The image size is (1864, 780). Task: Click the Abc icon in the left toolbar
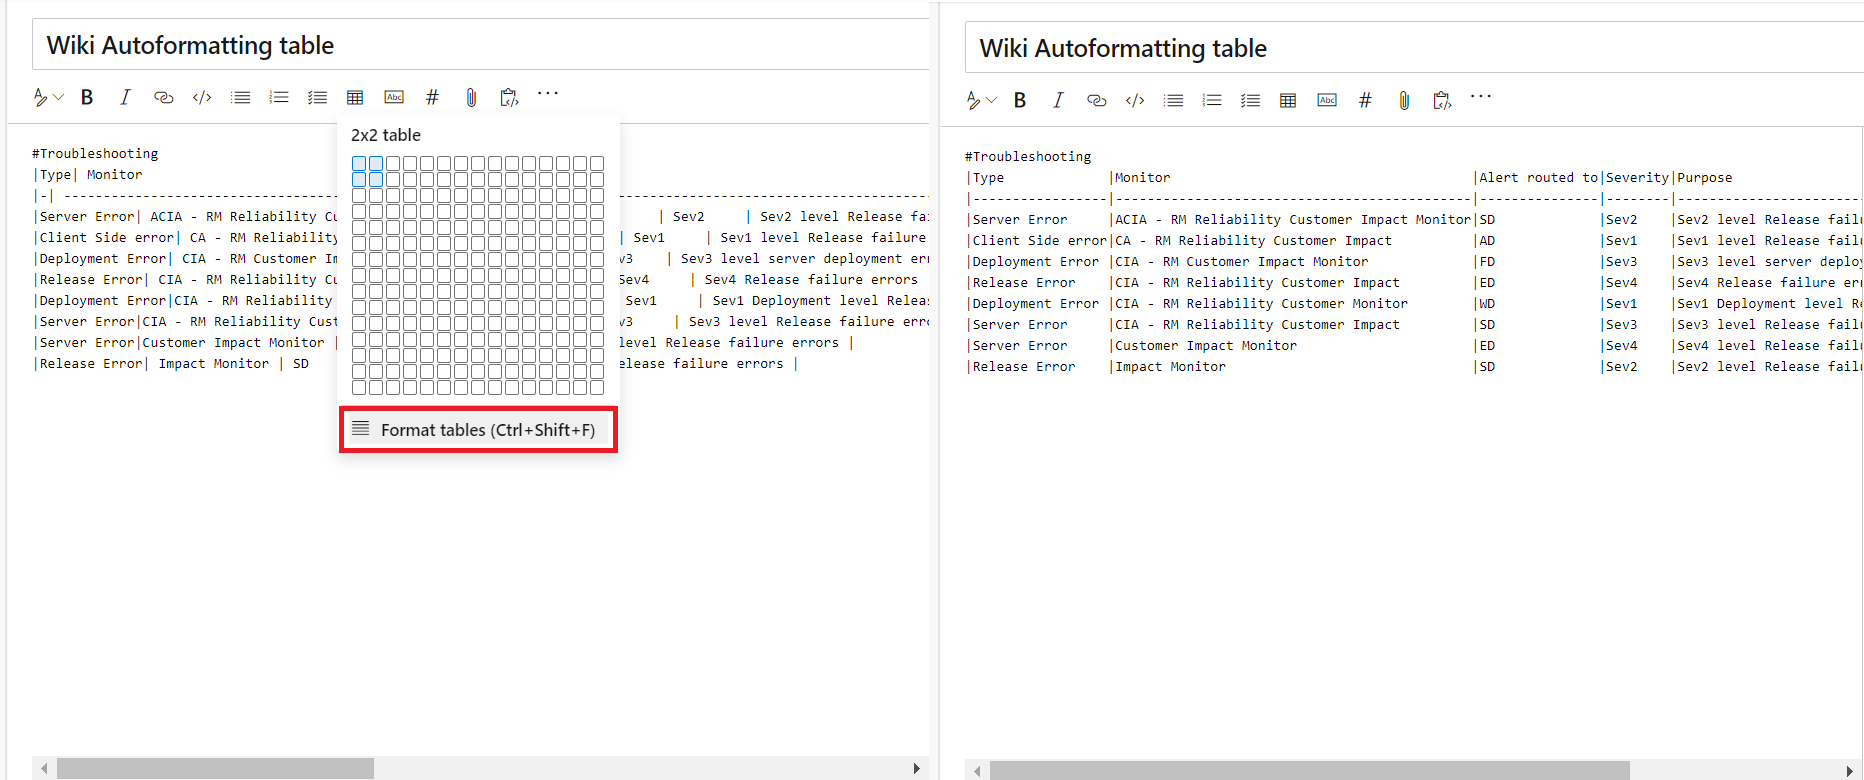(394, 97)
